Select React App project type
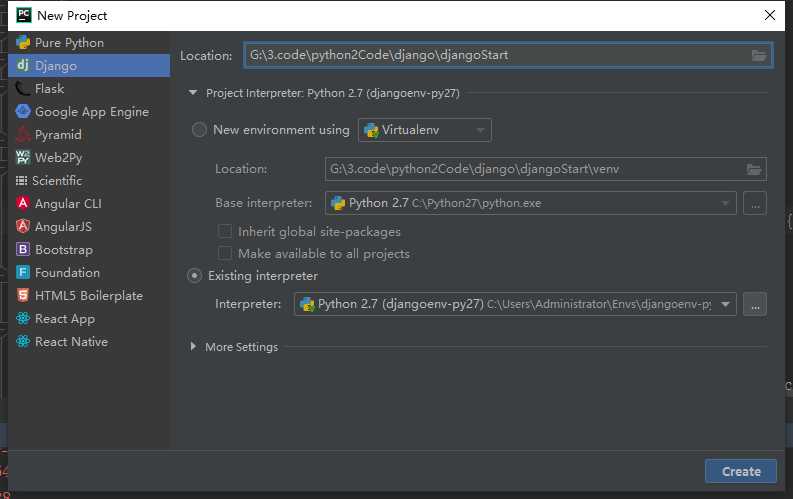This screenshot has height=499, width=793. click(65, 319)
